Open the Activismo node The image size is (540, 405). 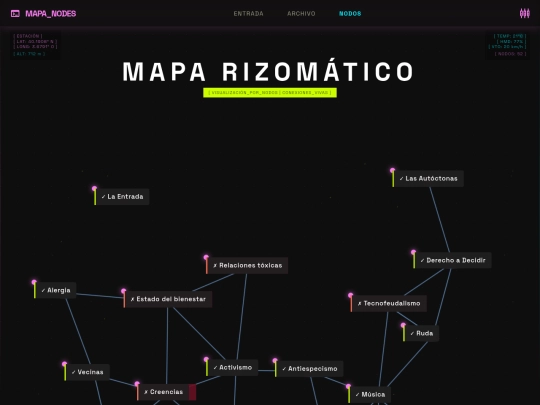click(233, 368)
